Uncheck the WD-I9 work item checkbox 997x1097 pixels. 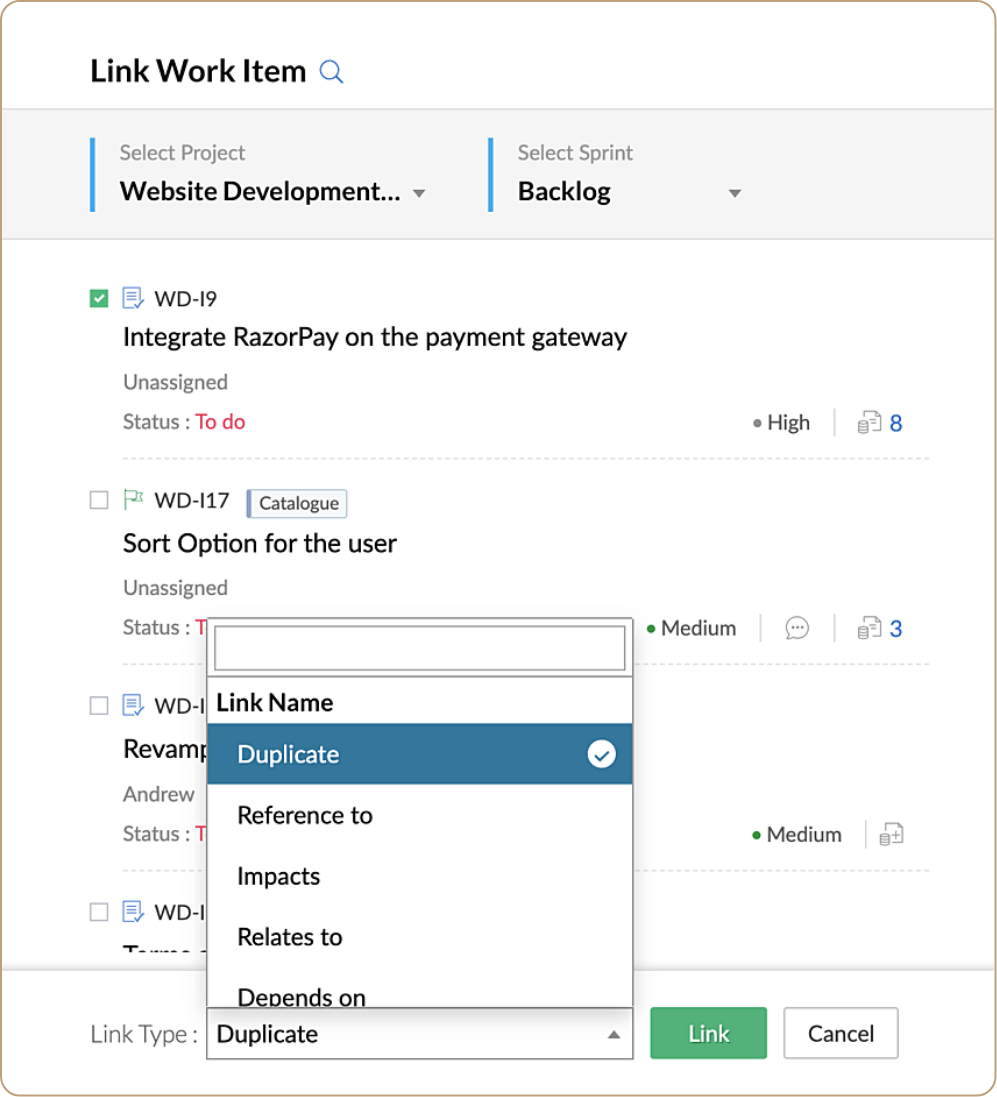pyautogui.click(x=99, y=298)
